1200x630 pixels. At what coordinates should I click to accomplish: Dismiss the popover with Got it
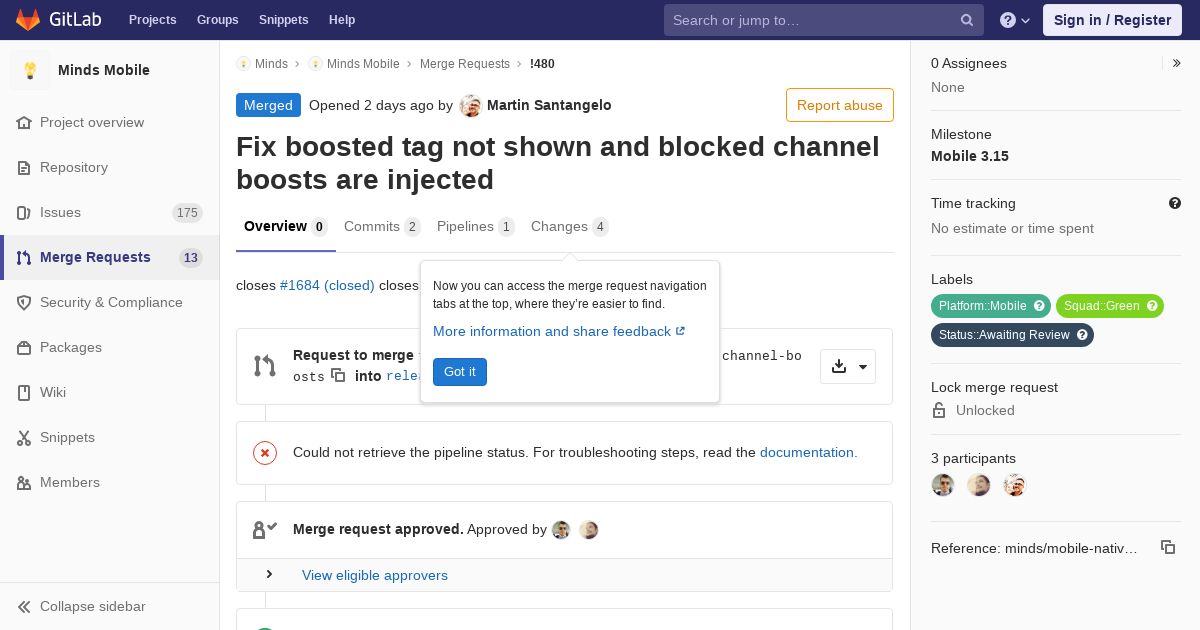click(x=460, y=372)
